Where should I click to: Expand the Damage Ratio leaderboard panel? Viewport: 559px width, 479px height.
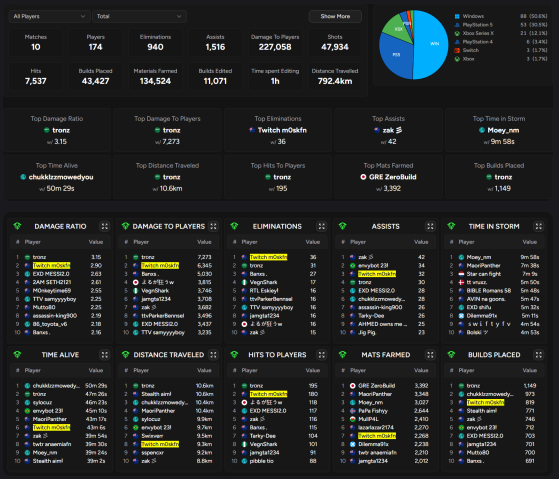pyautogui.click(x=104, y=226)
